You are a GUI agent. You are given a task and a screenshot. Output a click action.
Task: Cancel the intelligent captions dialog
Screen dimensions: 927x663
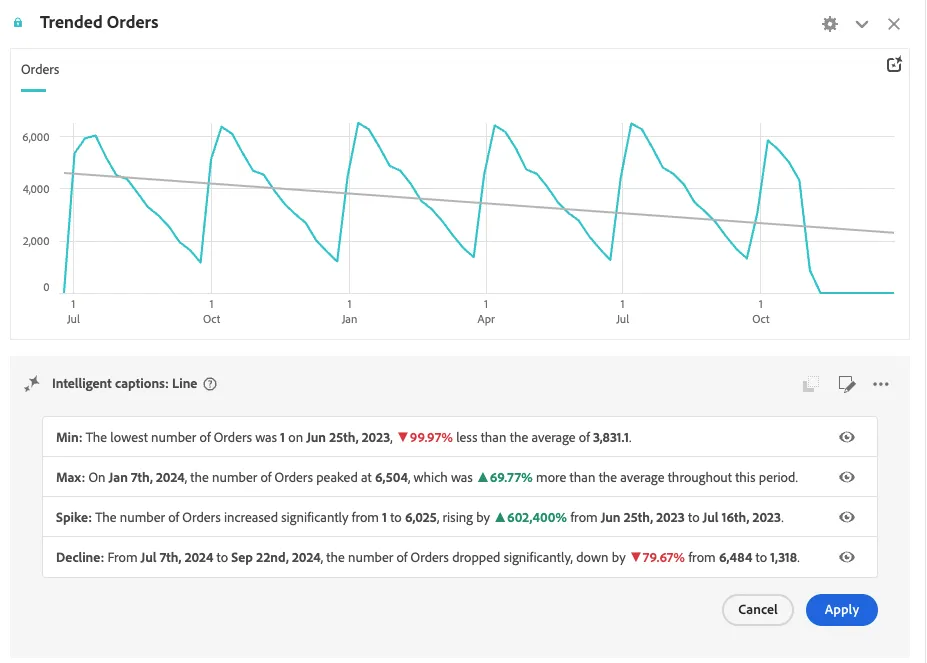coord(758,610)
